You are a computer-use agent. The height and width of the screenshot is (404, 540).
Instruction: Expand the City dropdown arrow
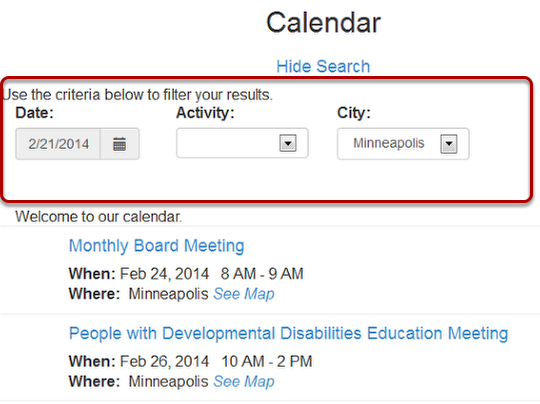[449, 144]
